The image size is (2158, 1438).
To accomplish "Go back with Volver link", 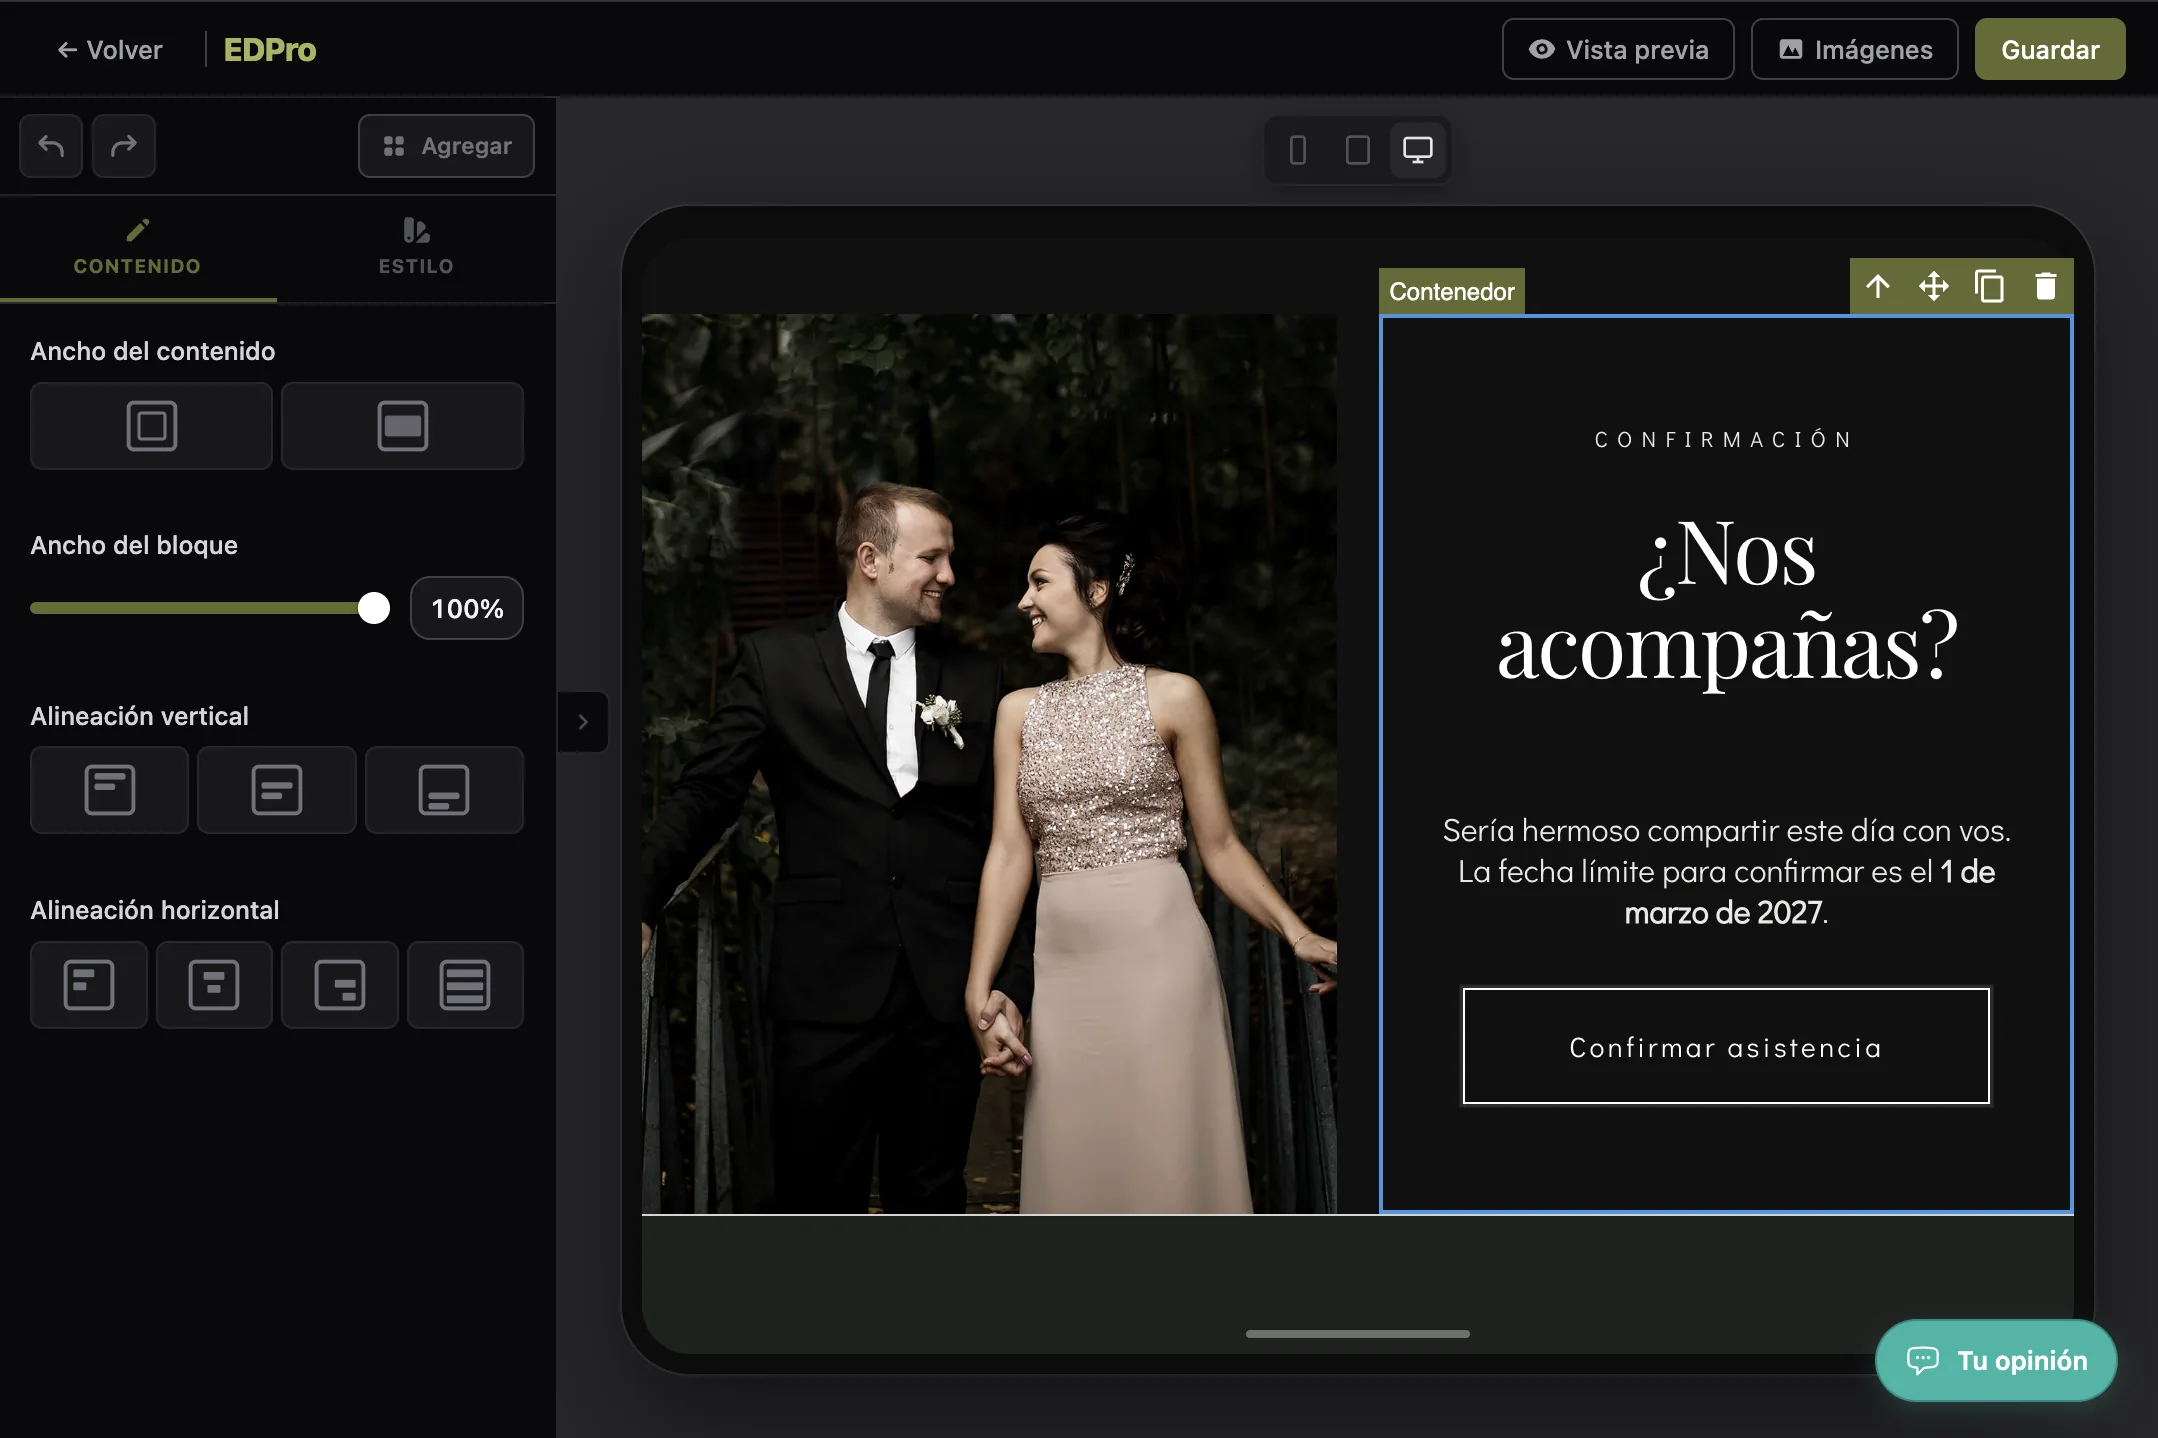I will (110, 50).
